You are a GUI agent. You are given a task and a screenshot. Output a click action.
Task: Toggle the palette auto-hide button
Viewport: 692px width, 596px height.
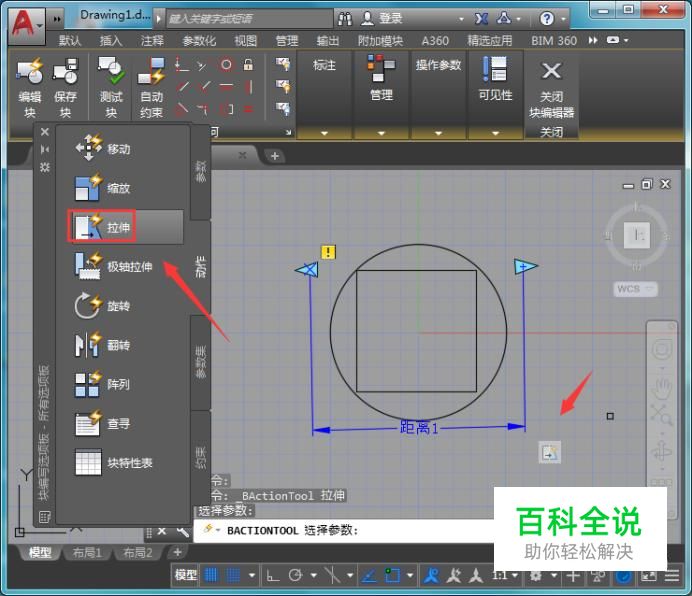coord(45,150)
